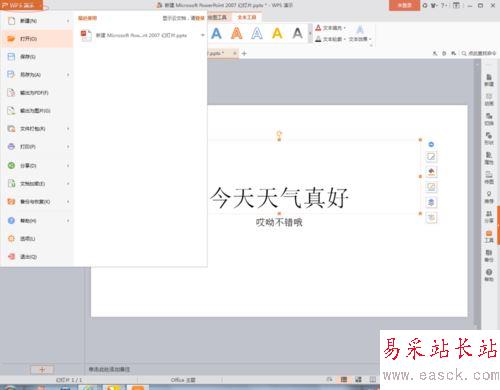Click the 未登录 login button in title bar
Viewport: 500px width, 390px height.
404,5
